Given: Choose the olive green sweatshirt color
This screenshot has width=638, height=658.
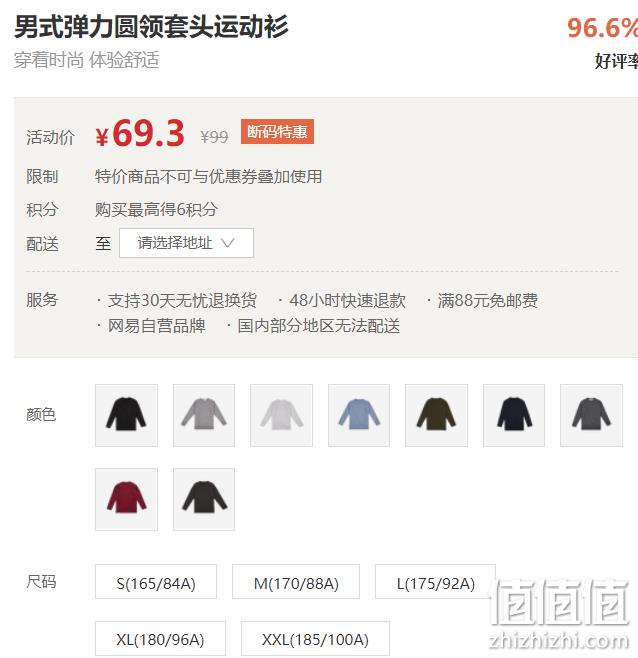Looking at the screenshot, I should 437,415.
